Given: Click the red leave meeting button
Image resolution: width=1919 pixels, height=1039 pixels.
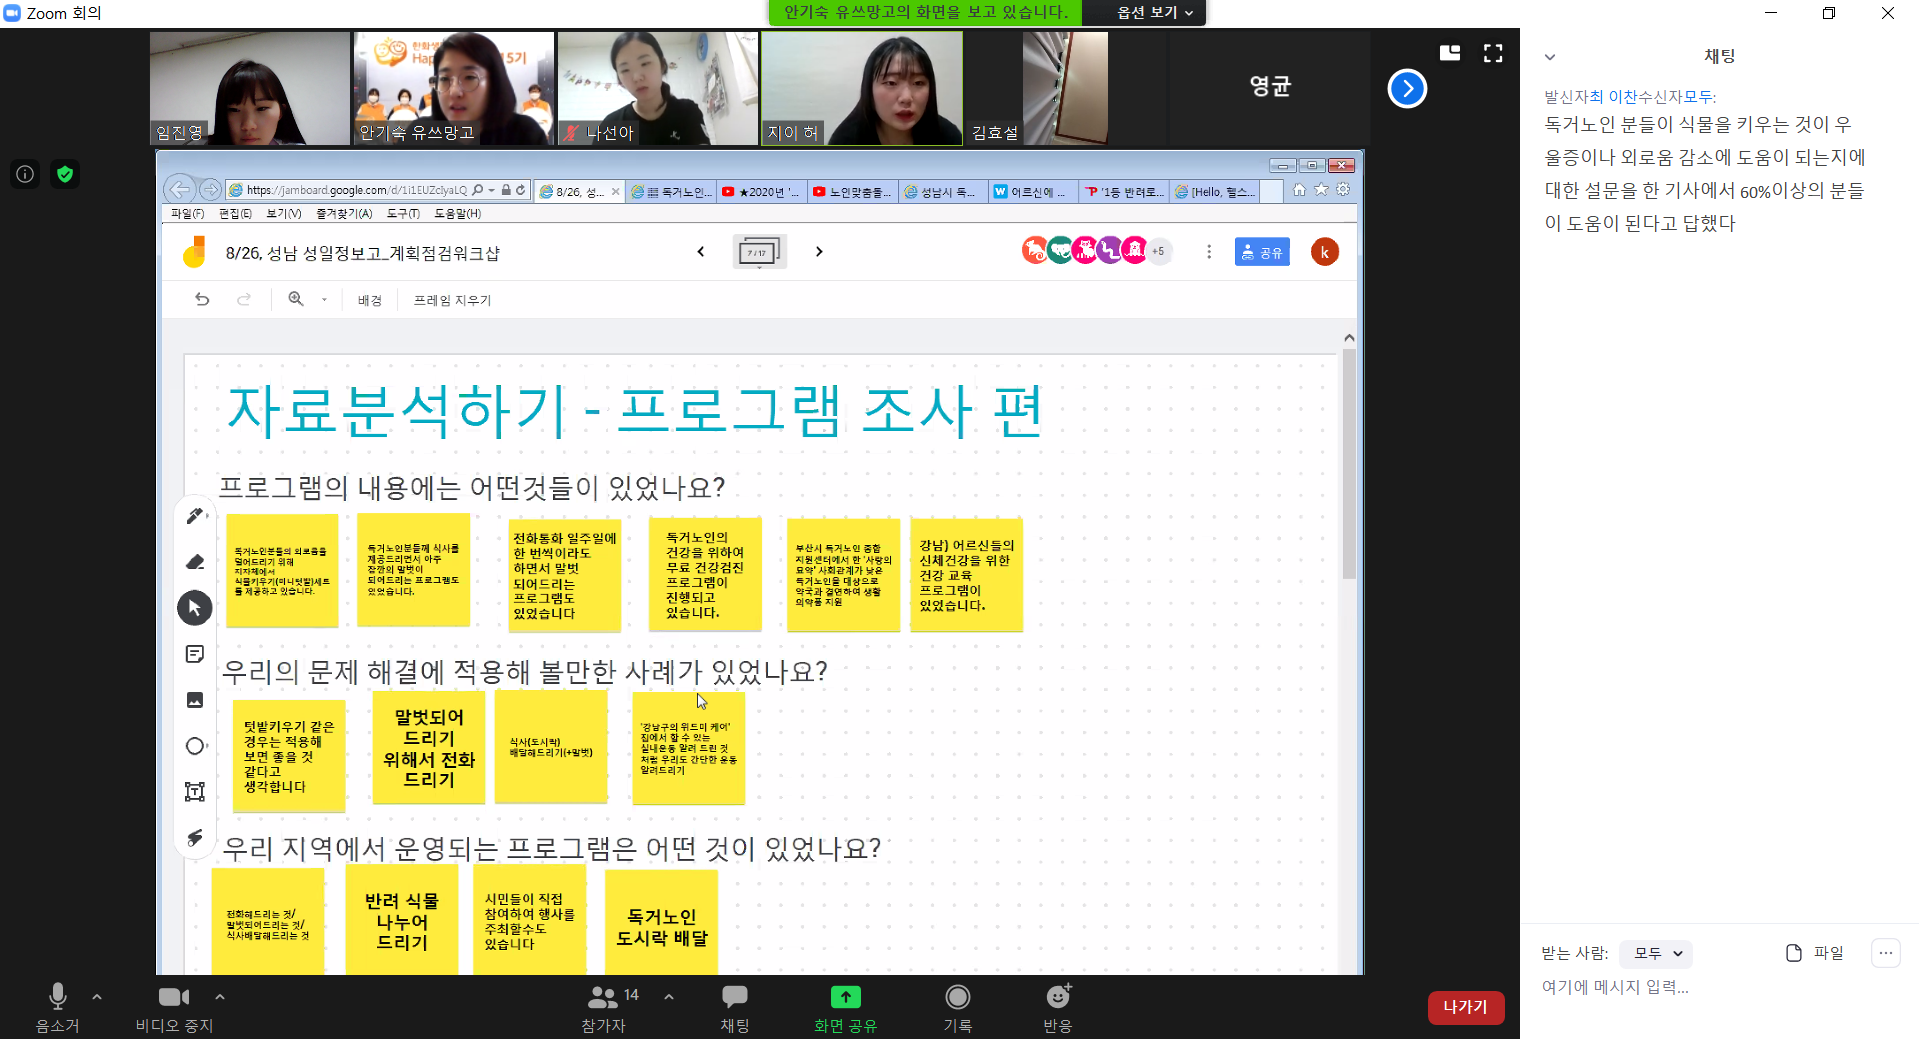Looking at the screenshot, I should 1465,1007.
